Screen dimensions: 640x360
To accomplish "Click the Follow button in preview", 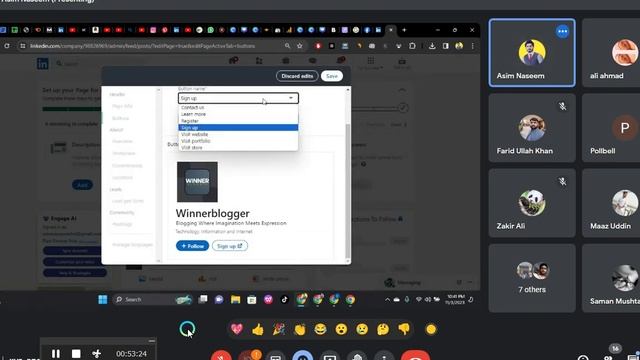I will [x=192, y=246].
